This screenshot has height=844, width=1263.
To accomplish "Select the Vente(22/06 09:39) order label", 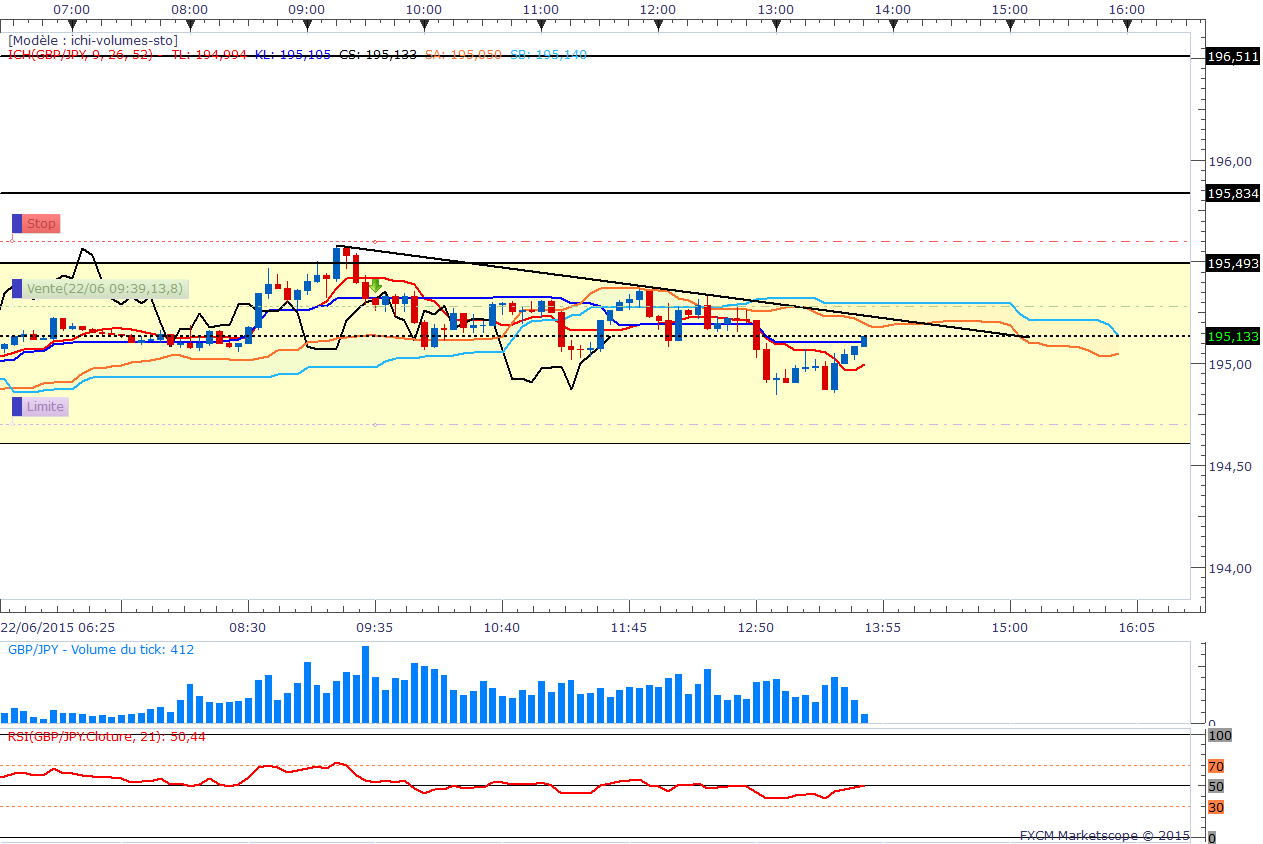I will (x=105, y=289).
